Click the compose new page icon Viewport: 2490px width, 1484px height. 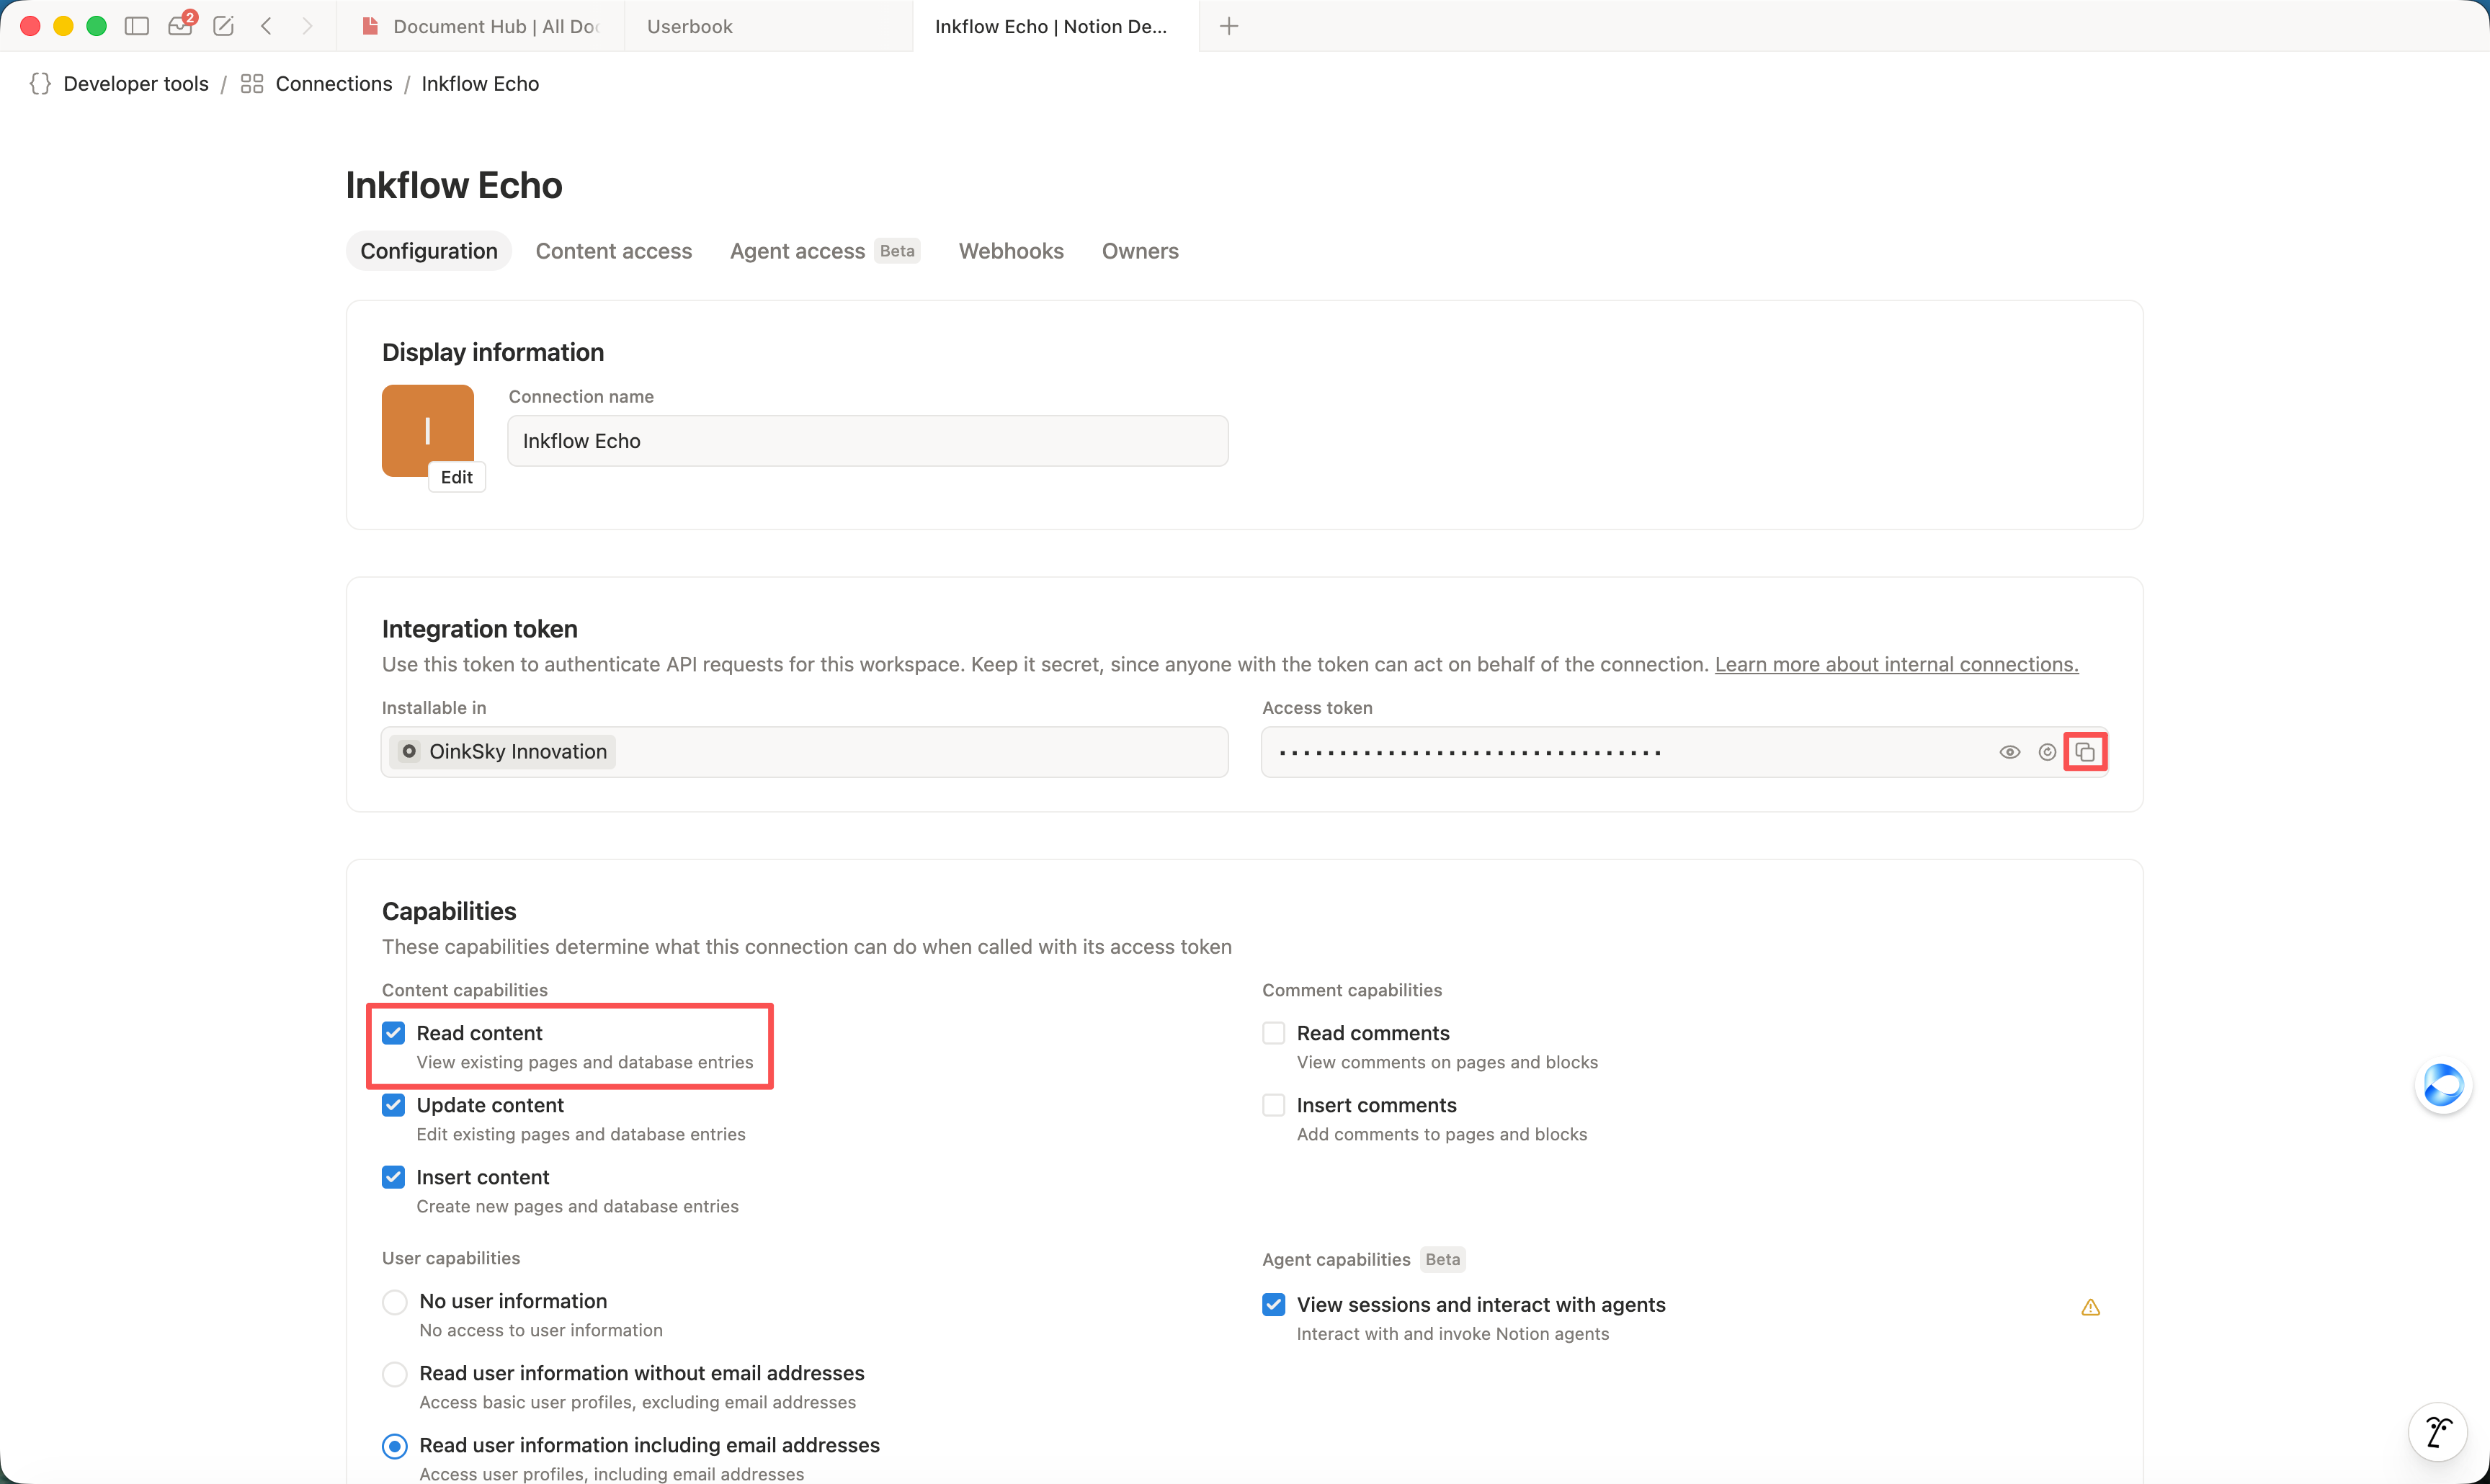[x=224, y=26]
